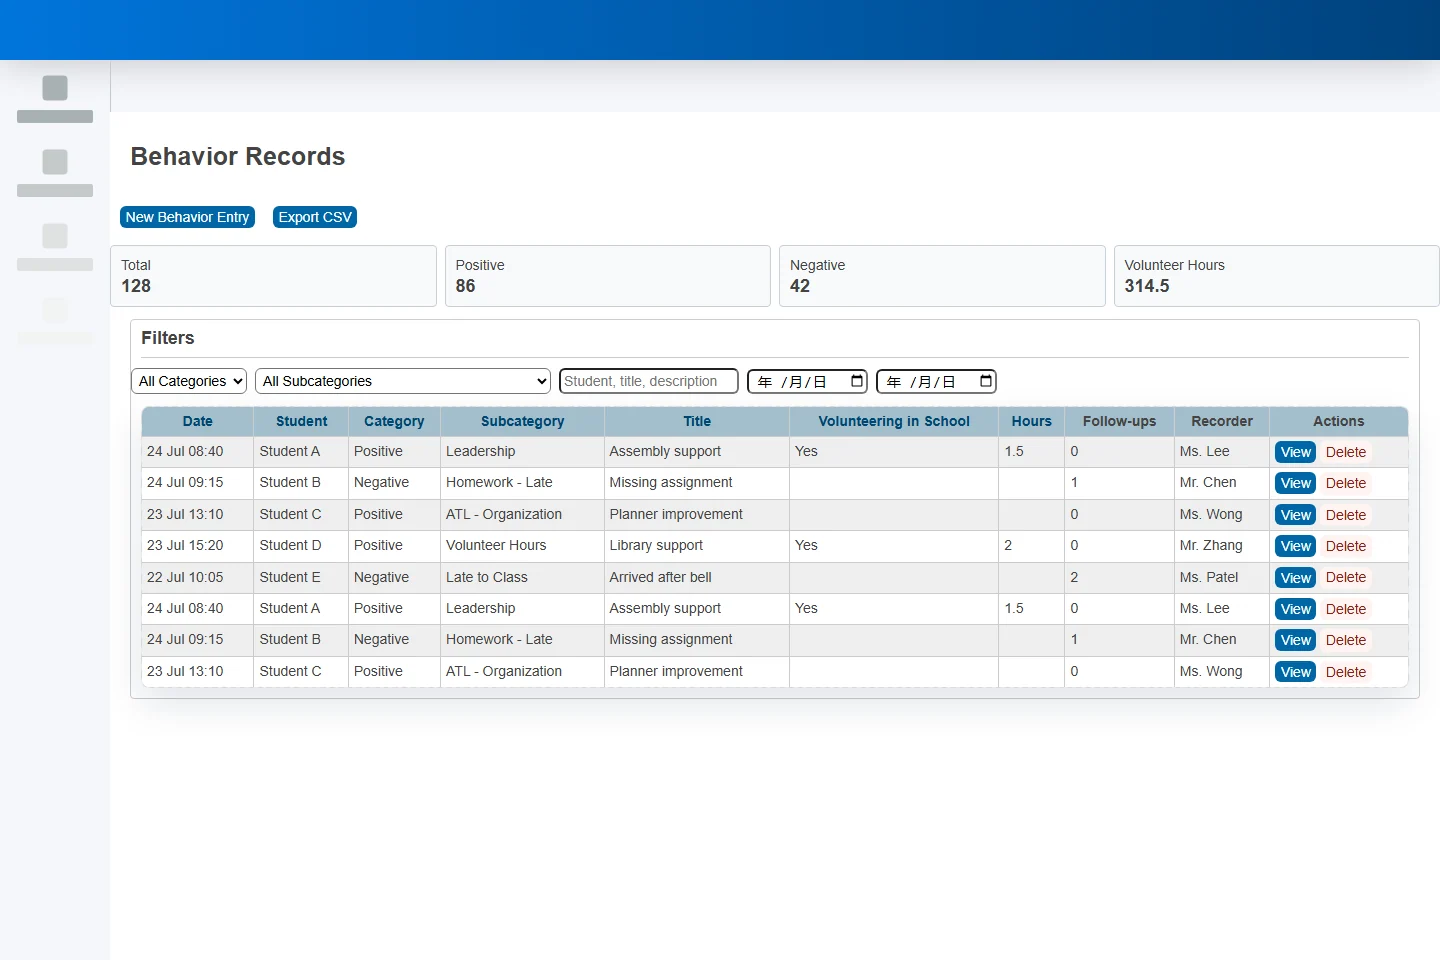Click the Mr. Zhang recorder cell
Screen dimensions: 1440x960
[x=1222, y=546]
